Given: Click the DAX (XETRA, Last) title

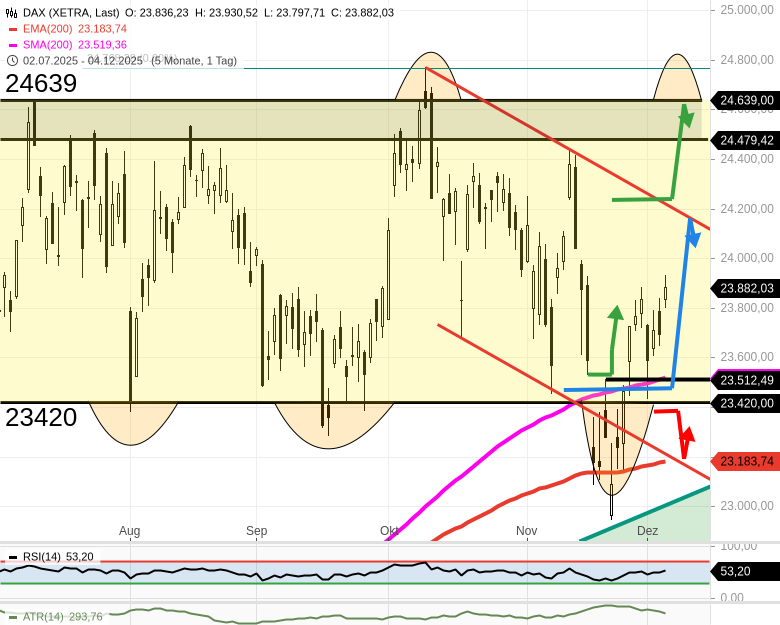Looking at the screenshot, I should pyautogui.click(x=71, y=13).
